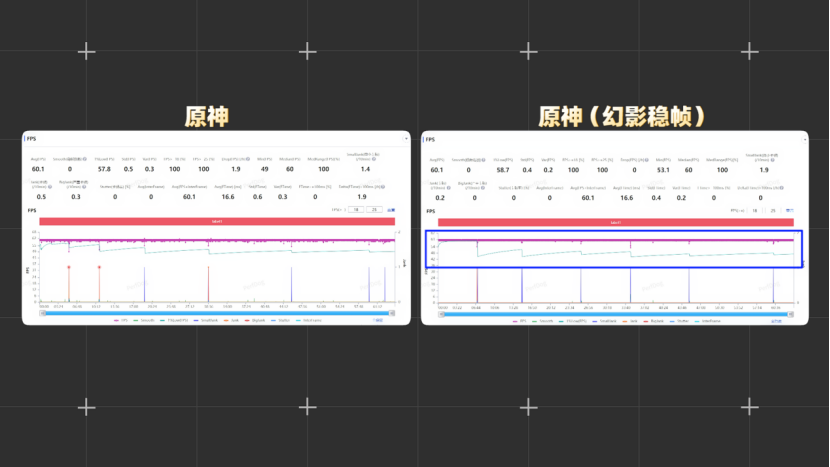The height and width of the screenshot is (467, 830).
Task: Click the FPS threshold field 18 in left panel
Action: point(356,210)
